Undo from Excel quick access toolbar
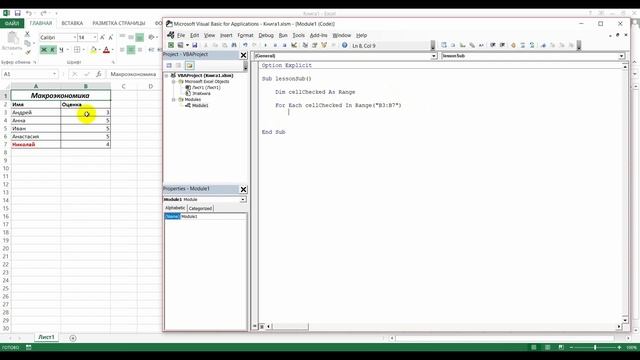This screenshot has height=360, width=640. pyautogui.click(x=29, y=13)
